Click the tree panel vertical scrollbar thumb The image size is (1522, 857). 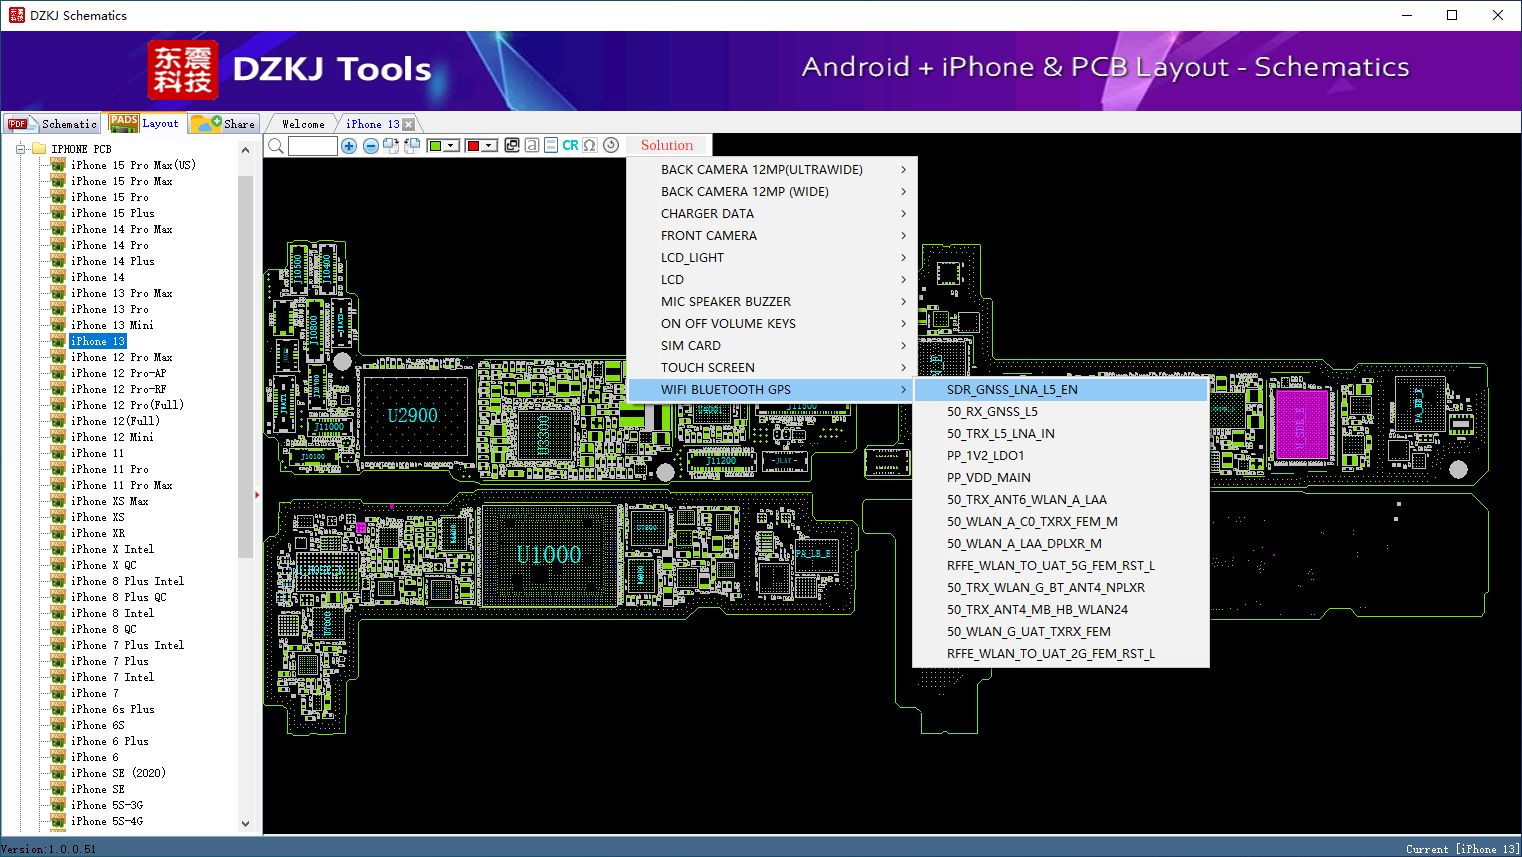point(246,367)
